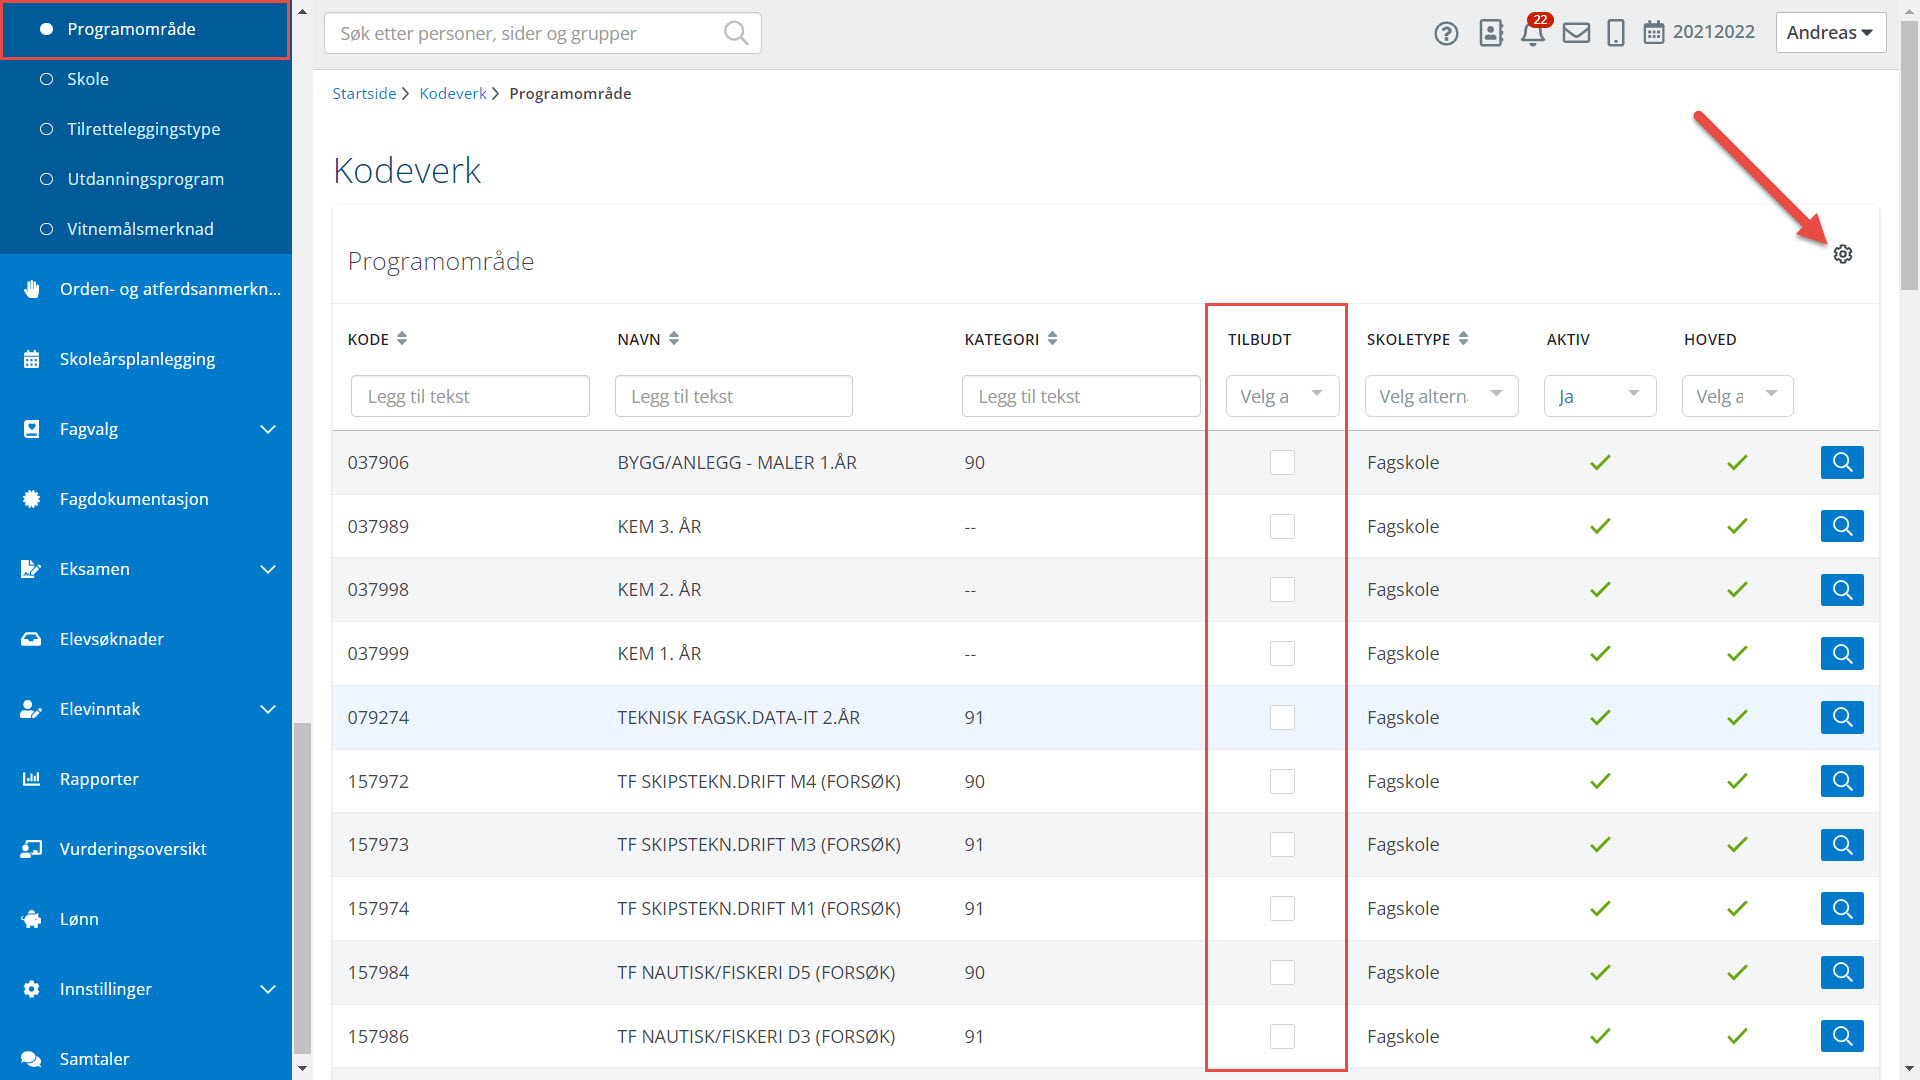View details for row 157972
Viewport: 1920px width, 1080px height.
pos(1842,781)
